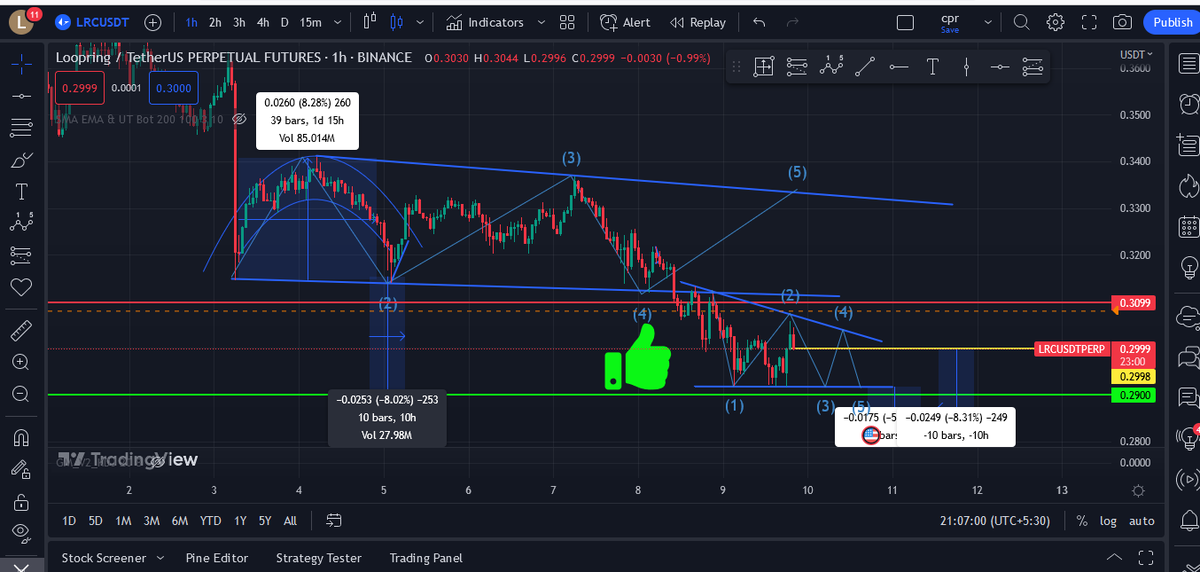This screenshot has width=1200, height=572.
Task: Expand the chart style dropdown arrow
Action: [419, 22]
